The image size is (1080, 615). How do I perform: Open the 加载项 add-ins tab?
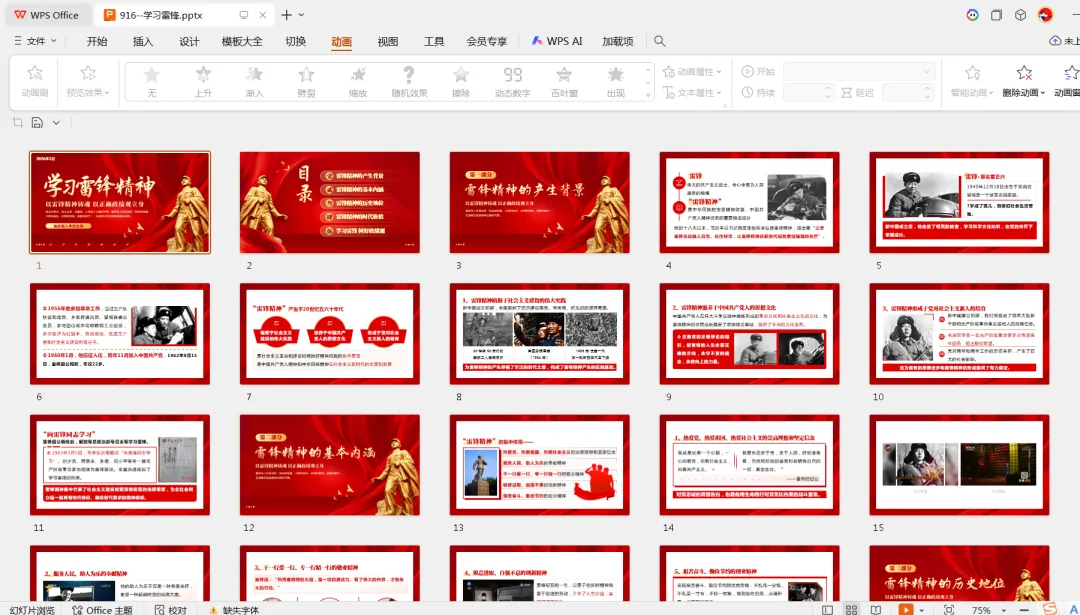click(618, 41)
